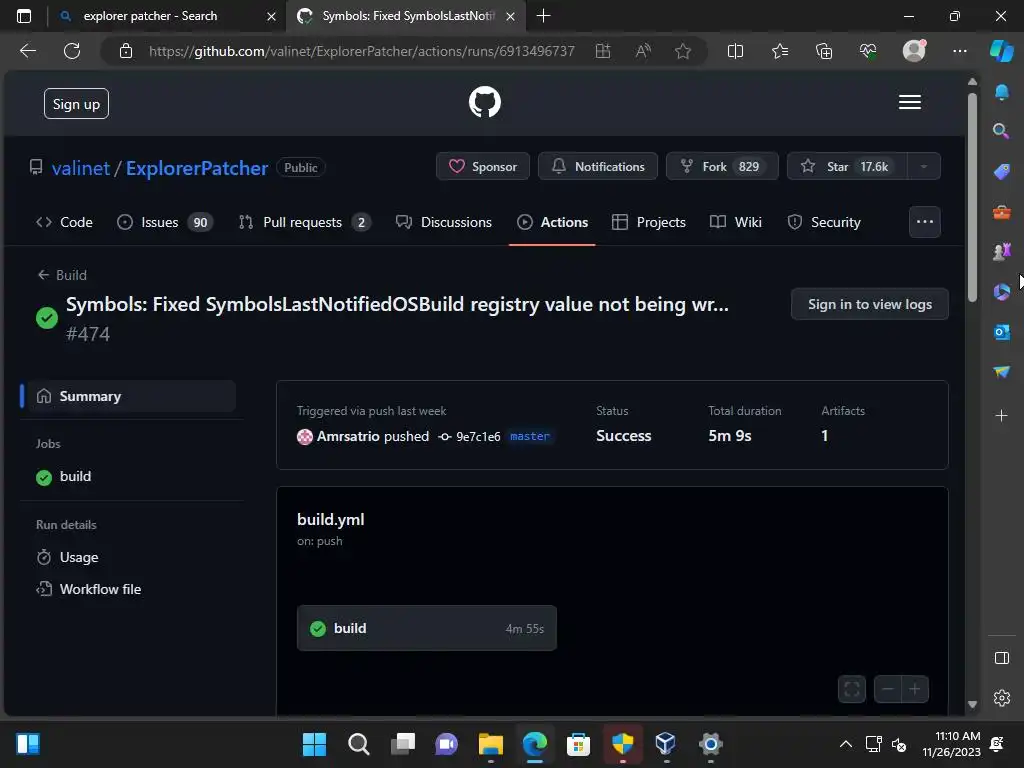Open Edge profile avatar
1024x768 pixels.
(x=914, y=51)
